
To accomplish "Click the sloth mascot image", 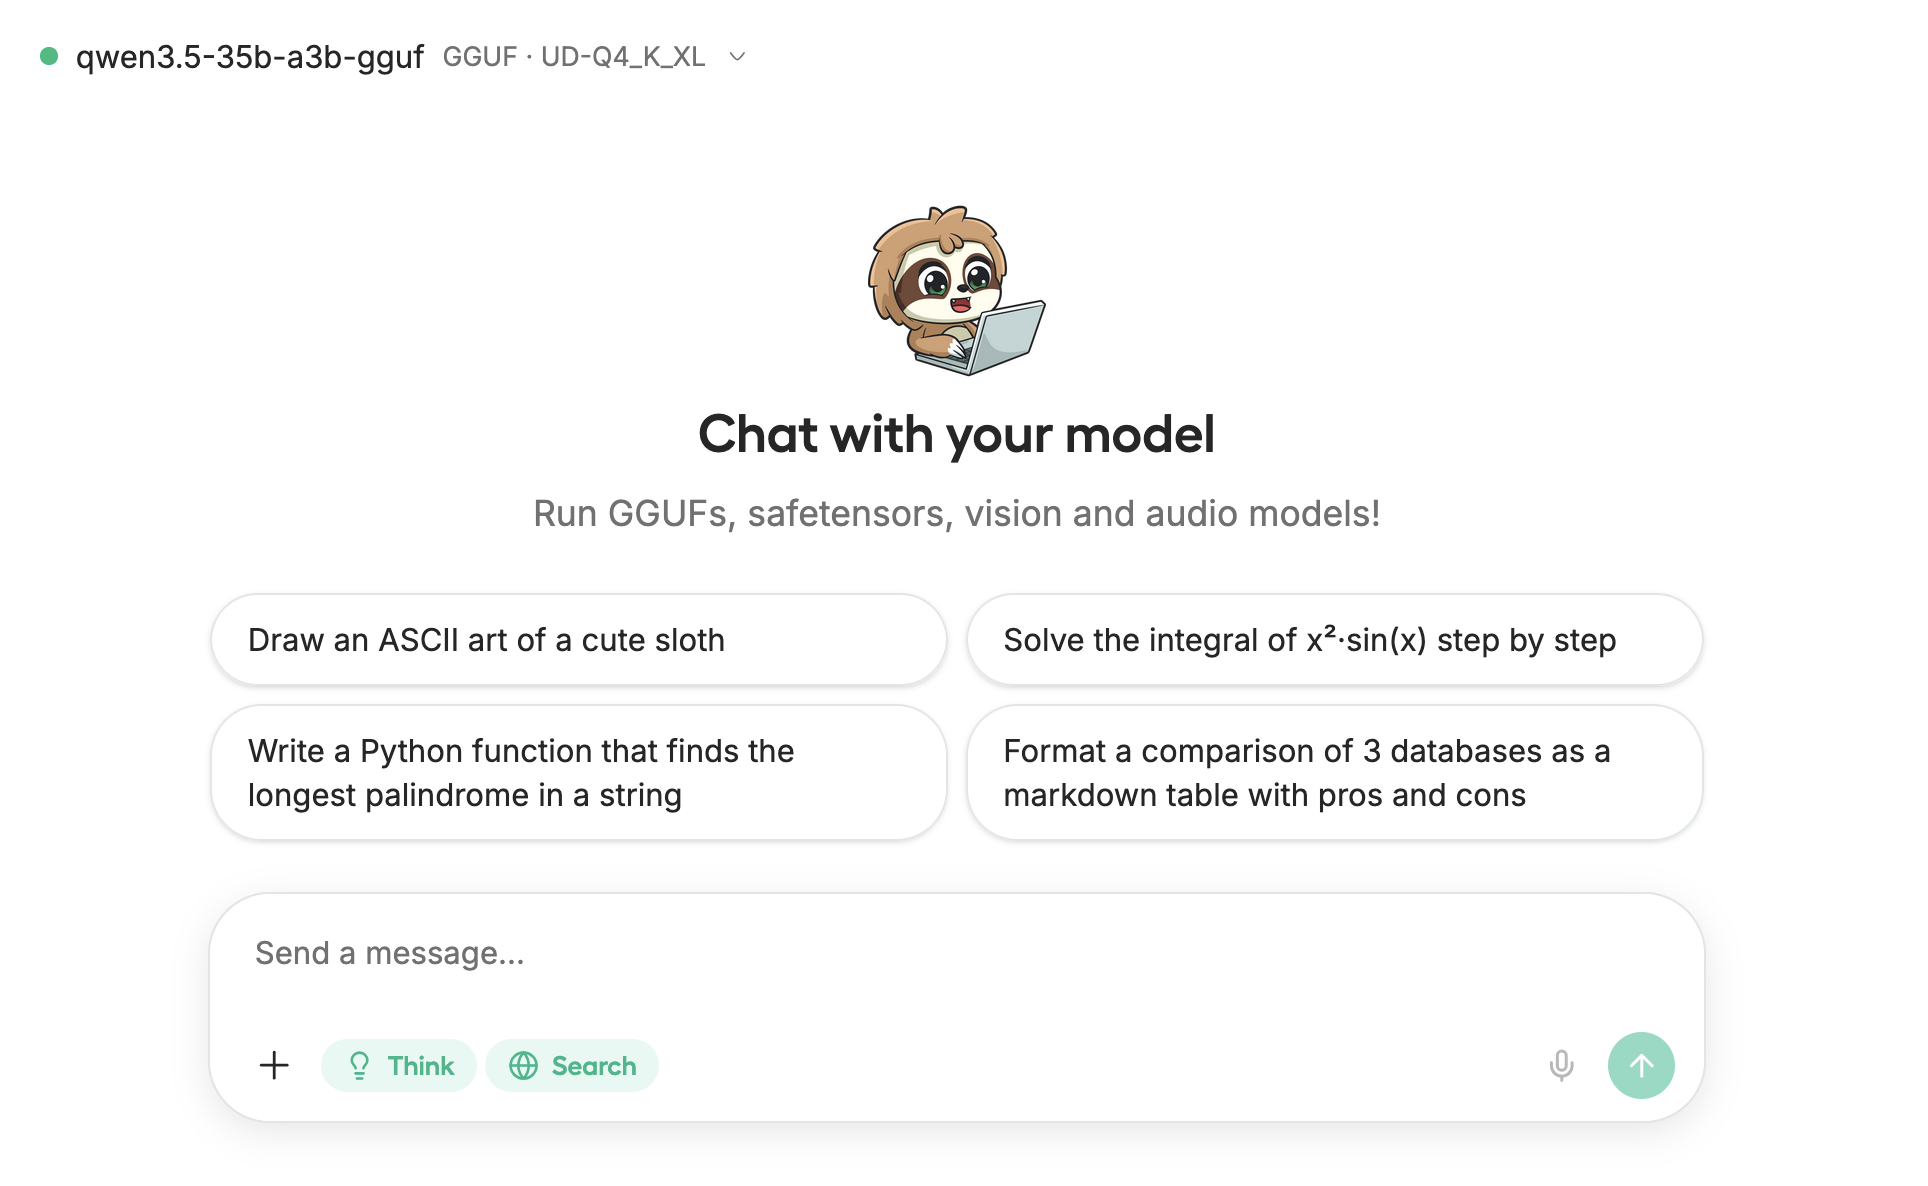I will point(956,290).
